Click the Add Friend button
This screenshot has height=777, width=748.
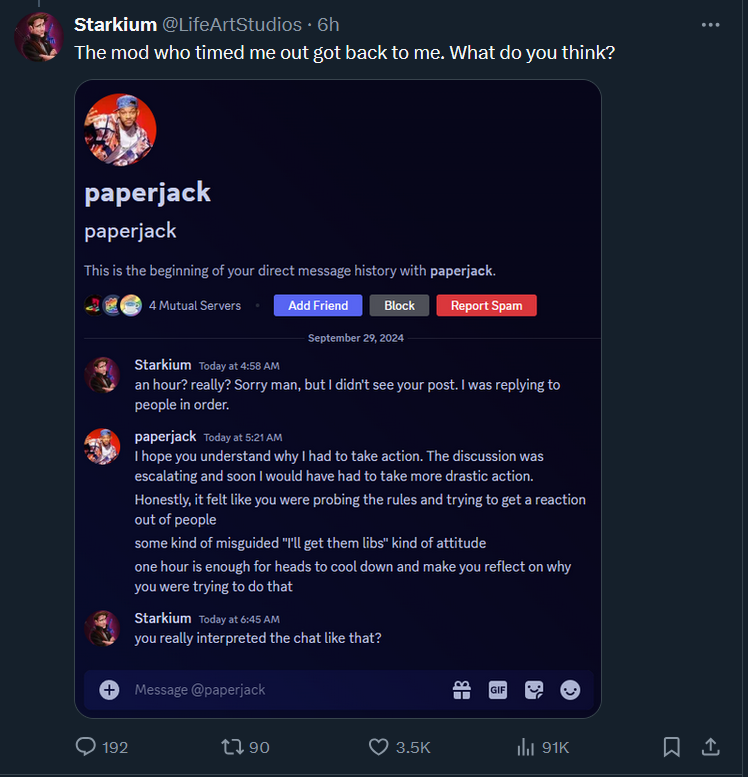(x=318, y=305)
